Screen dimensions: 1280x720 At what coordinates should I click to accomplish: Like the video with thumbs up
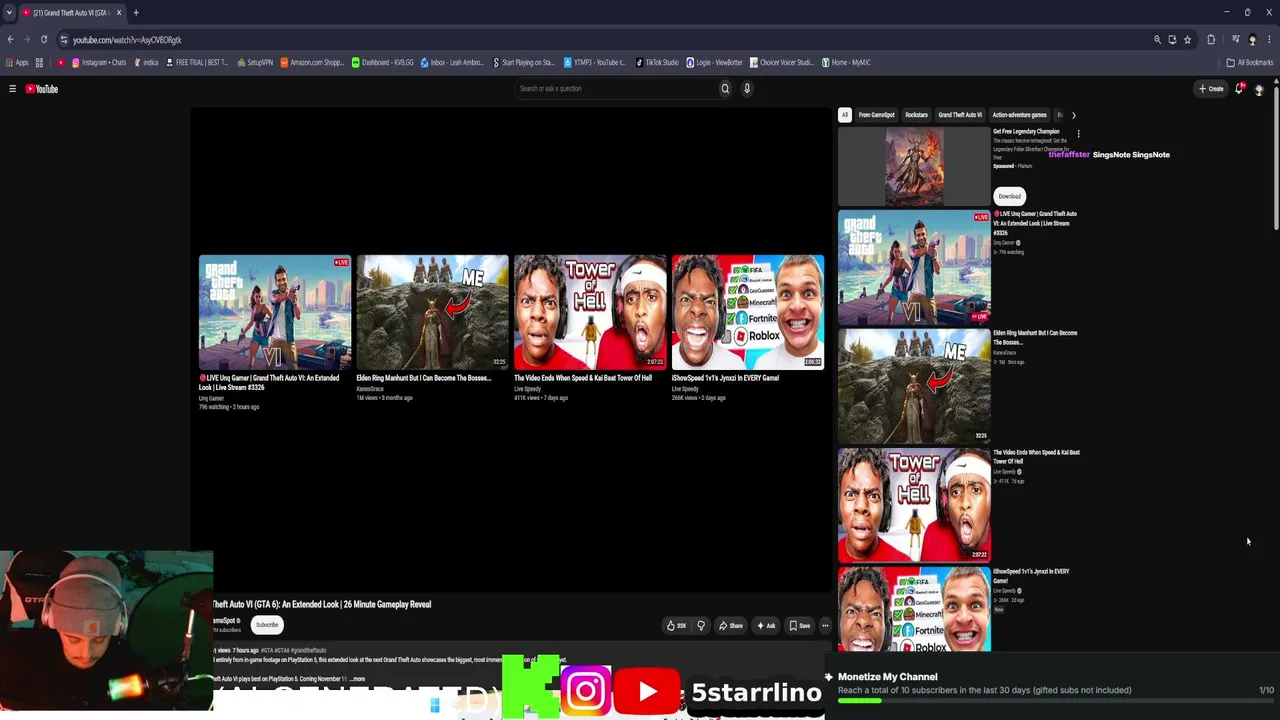(x=677, y=626)
